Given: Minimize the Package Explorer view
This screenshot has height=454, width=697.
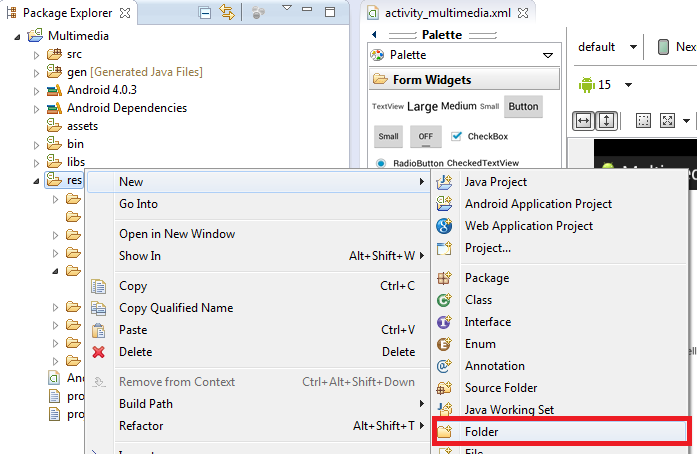Looking at the screenshot, I should click(307, 9).
